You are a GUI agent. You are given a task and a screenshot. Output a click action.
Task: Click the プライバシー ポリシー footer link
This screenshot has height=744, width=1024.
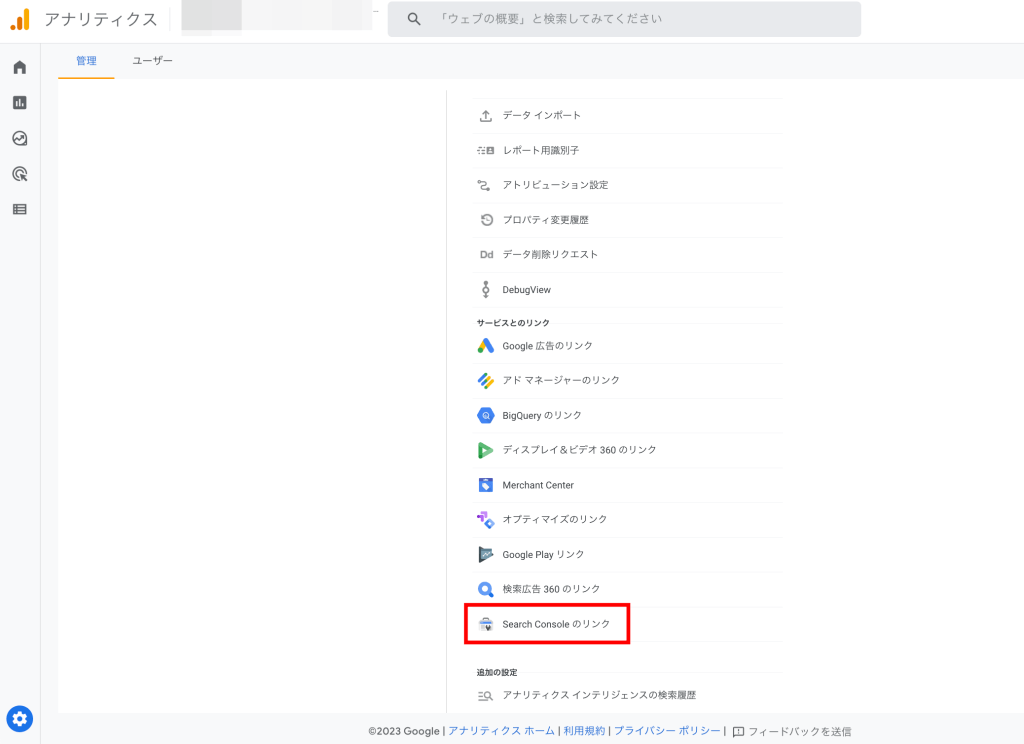[x=667, y=731]
